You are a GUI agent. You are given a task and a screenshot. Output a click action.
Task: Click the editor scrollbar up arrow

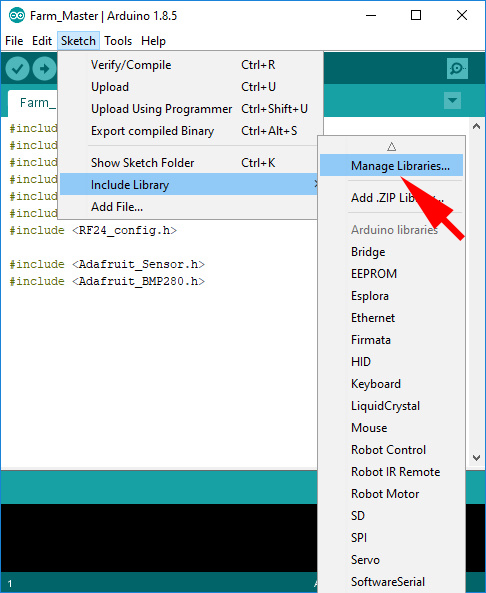(x=477, y=126)
